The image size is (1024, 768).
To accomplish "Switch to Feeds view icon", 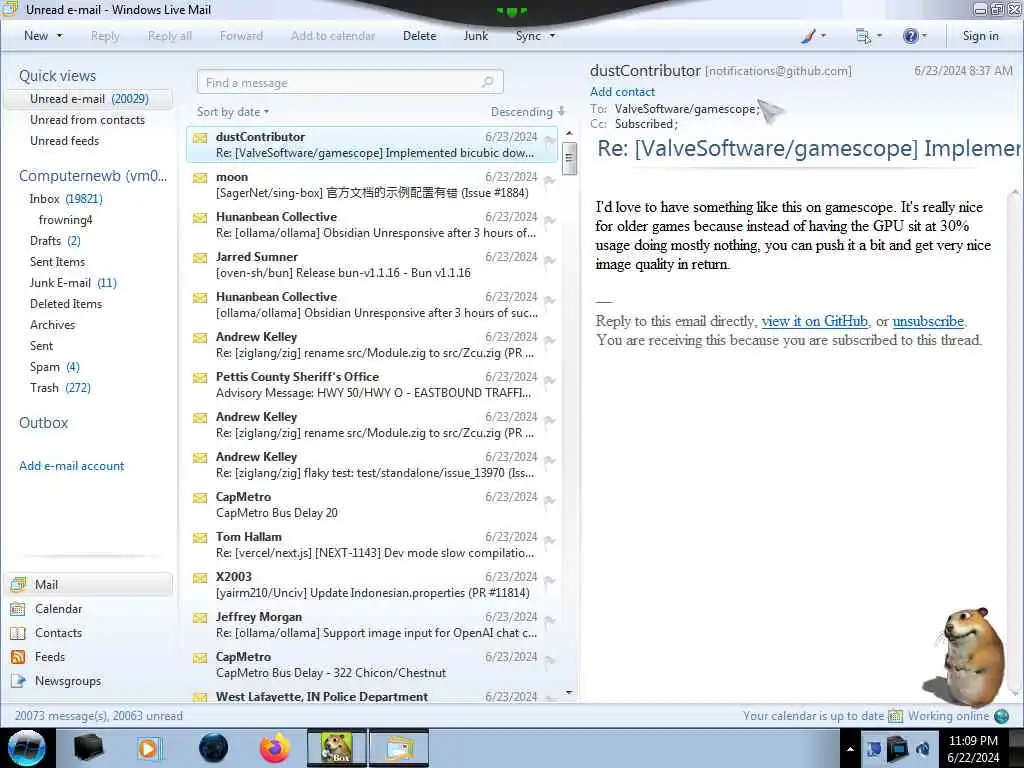I will pos(18,656).
